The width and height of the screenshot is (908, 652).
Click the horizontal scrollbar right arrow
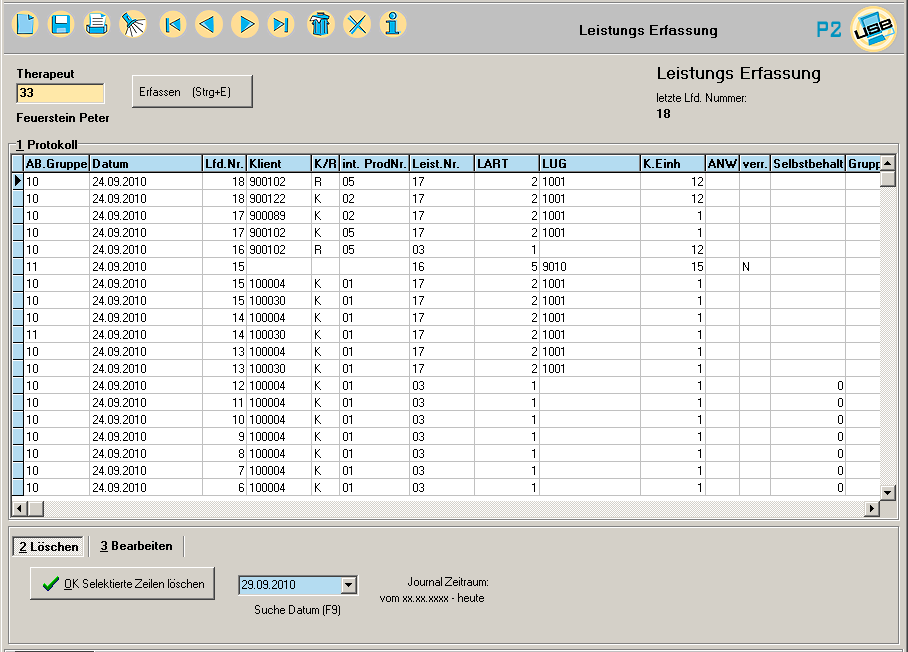(x=871, y=509)
